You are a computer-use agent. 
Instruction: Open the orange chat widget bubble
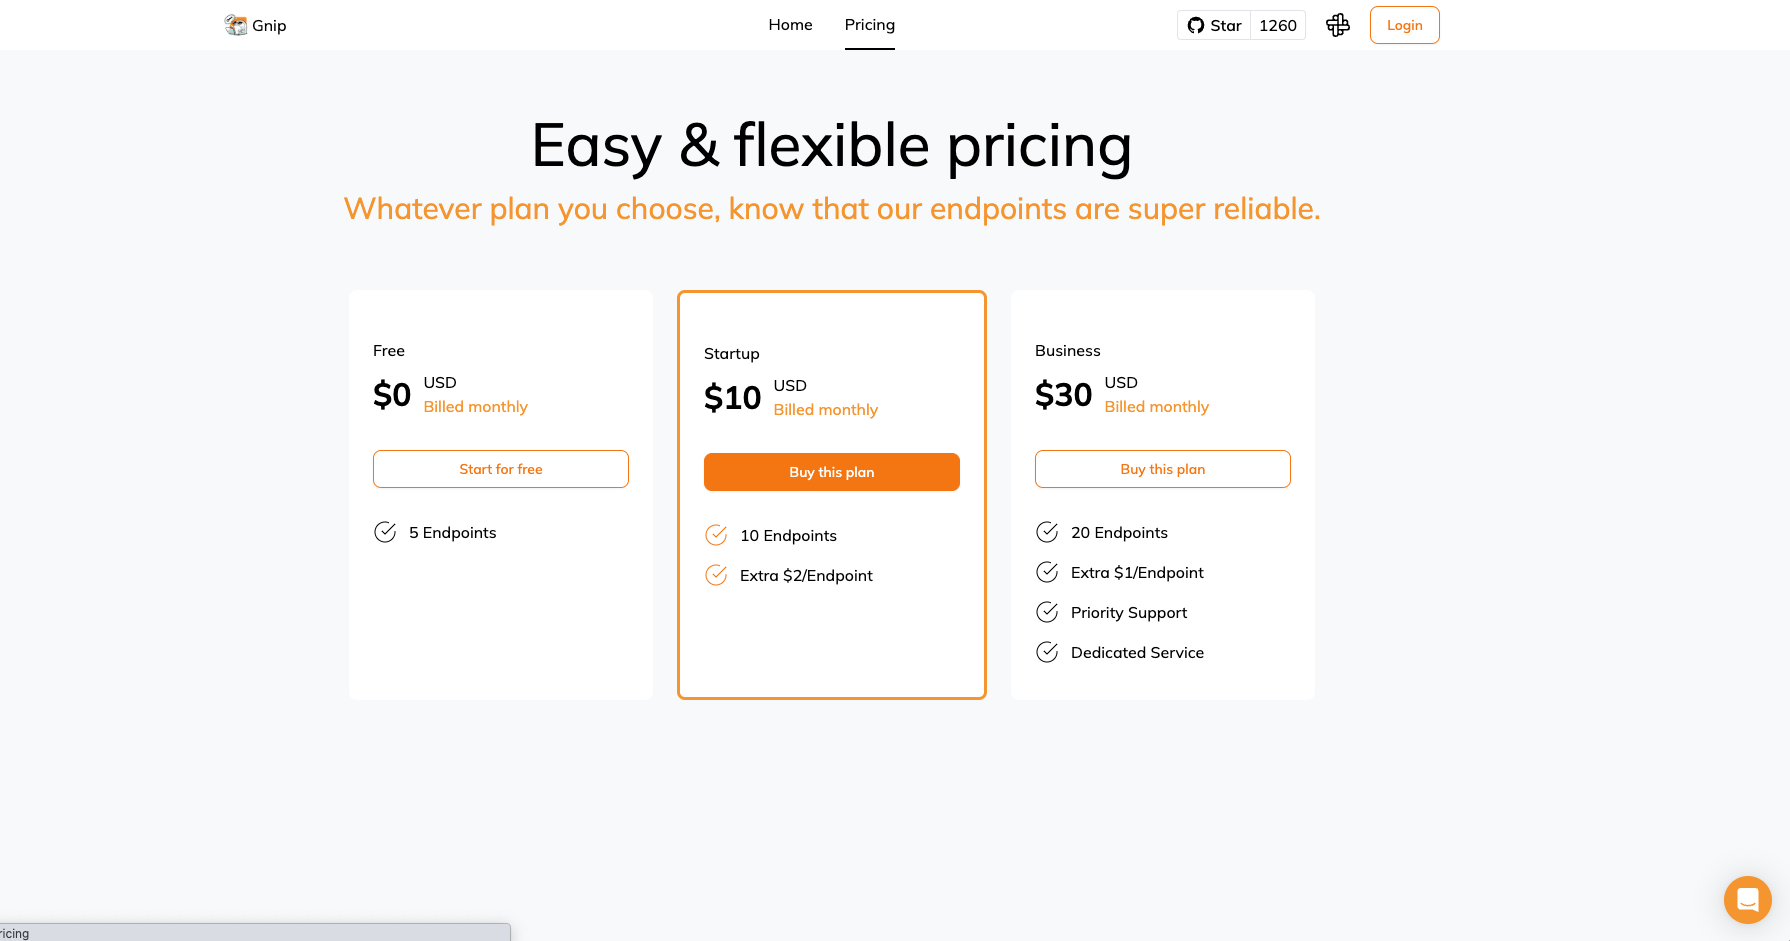tap(1748, 900)
